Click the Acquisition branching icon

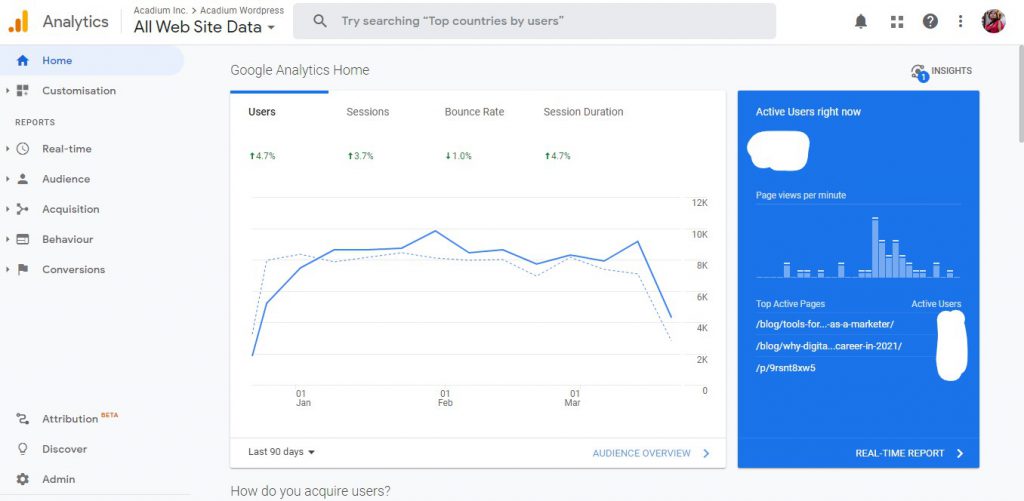point(23,209)
